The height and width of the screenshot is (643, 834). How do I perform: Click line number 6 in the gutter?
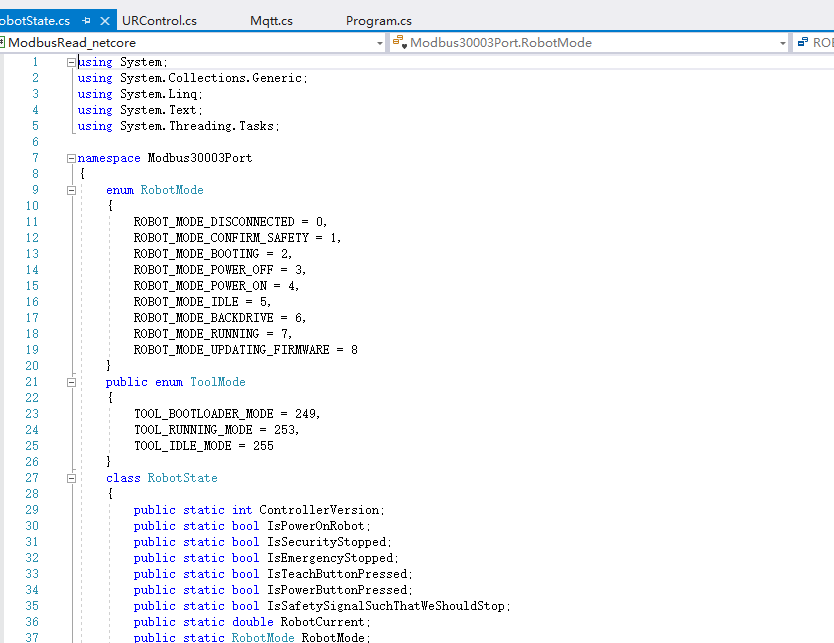point(35,142)
